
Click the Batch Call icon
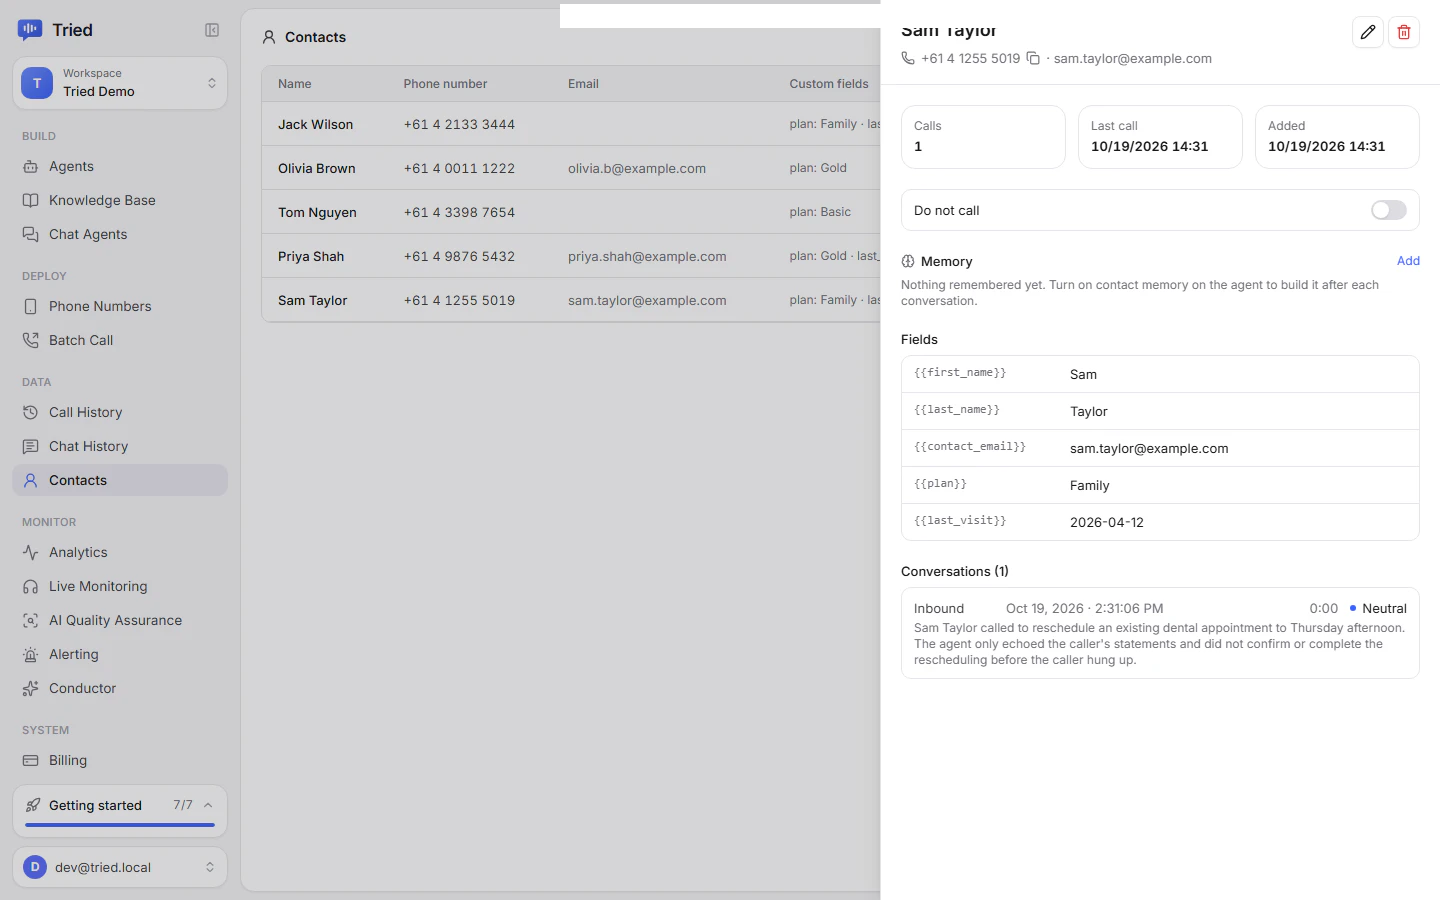(x=31, y=340)
